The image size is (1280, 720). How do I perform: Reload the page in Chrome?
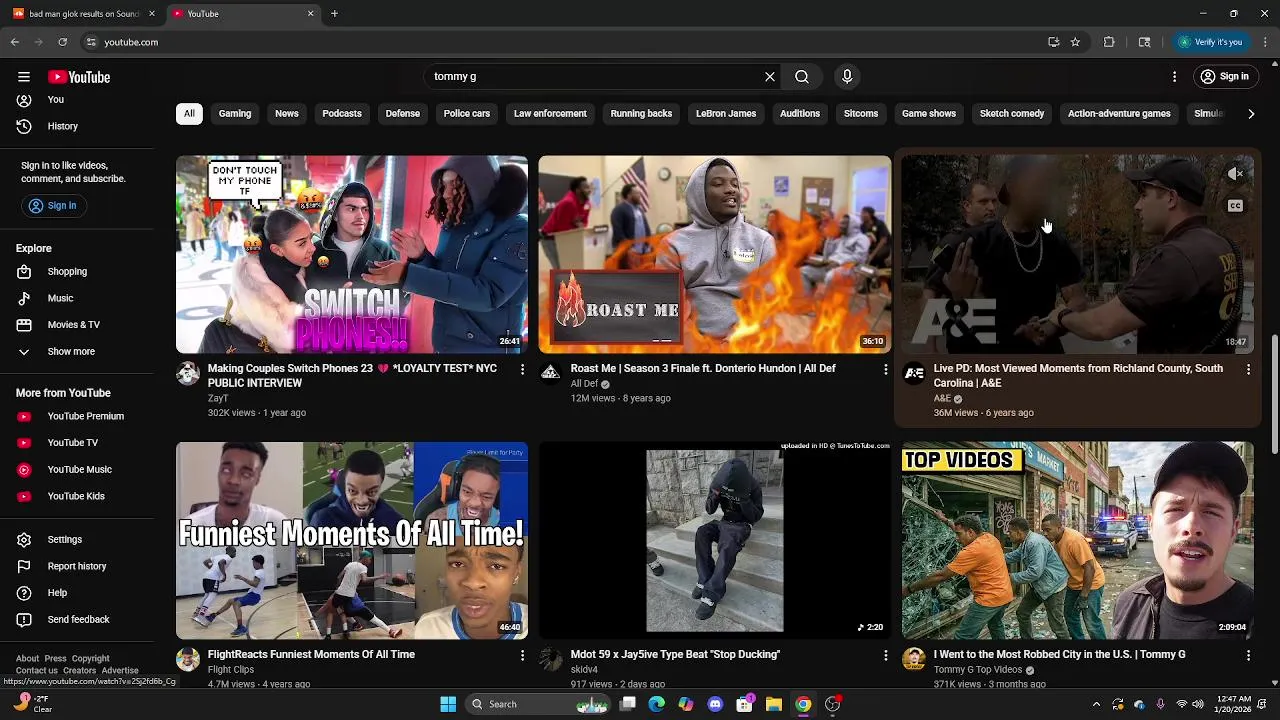pos(62,42)
